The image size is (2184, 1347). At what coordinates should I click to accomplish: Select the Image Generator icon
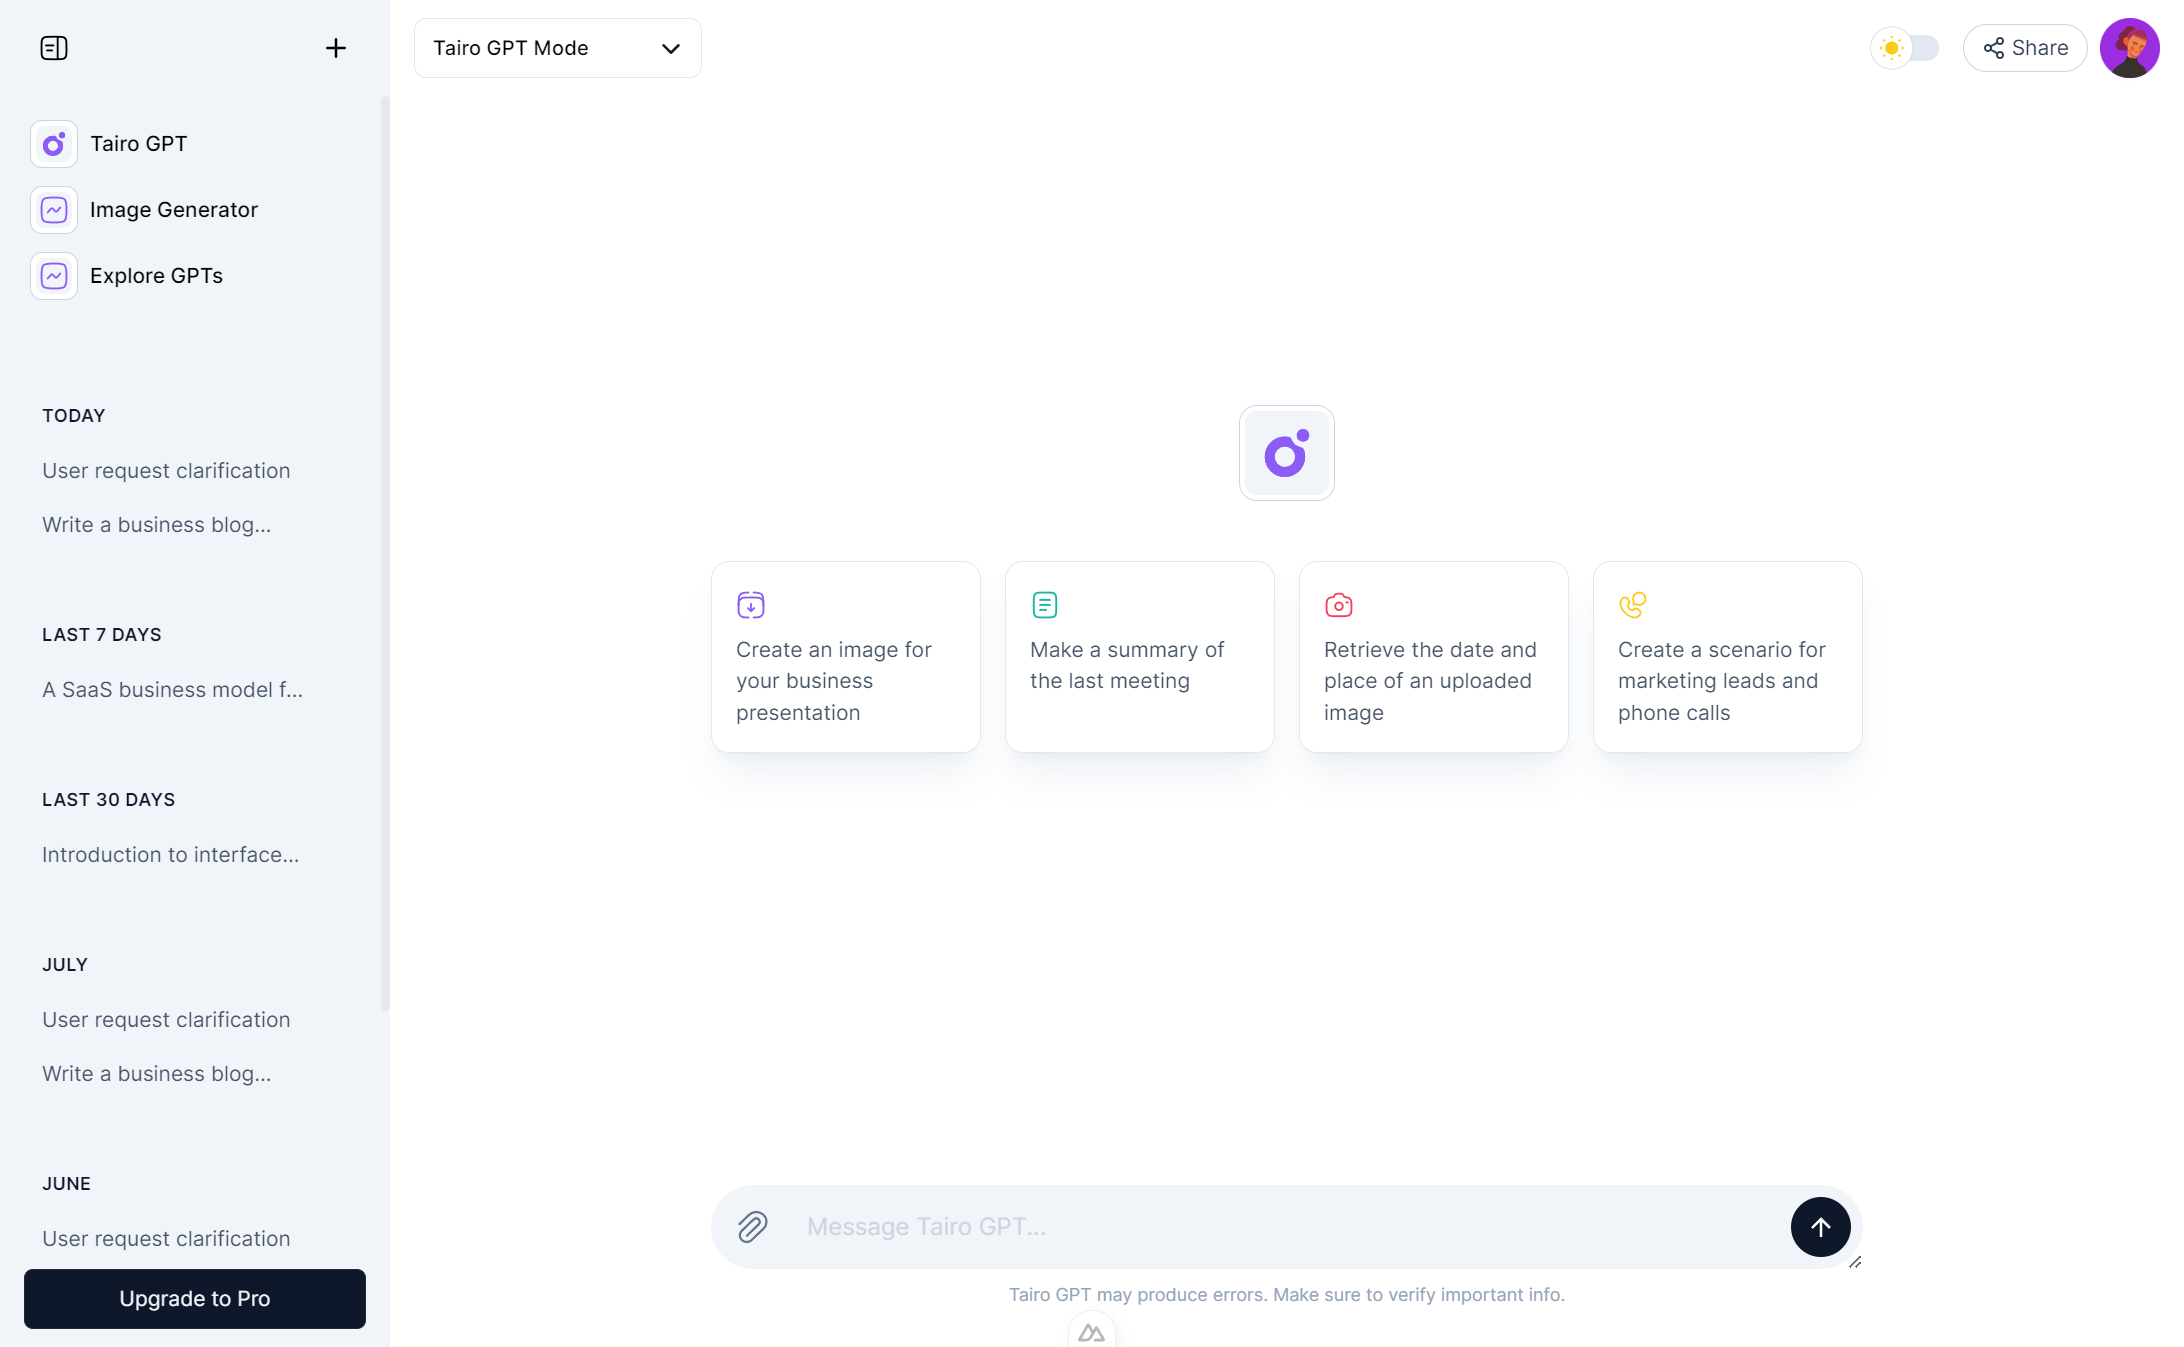click(53, 209)
